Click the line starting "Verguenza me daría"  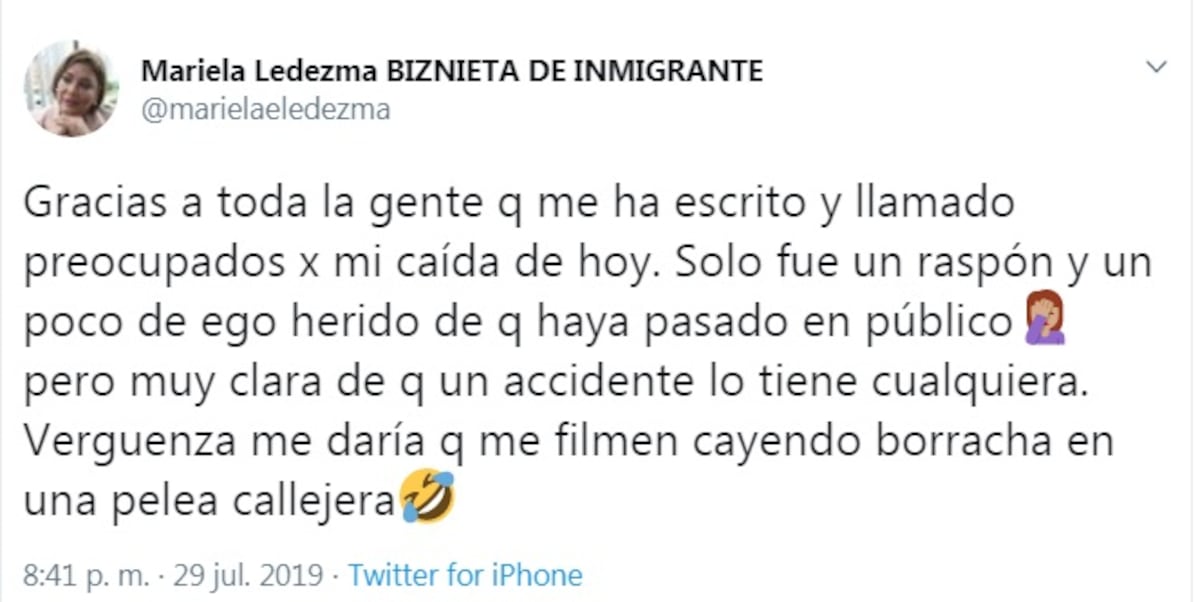[x=567, y=441]
